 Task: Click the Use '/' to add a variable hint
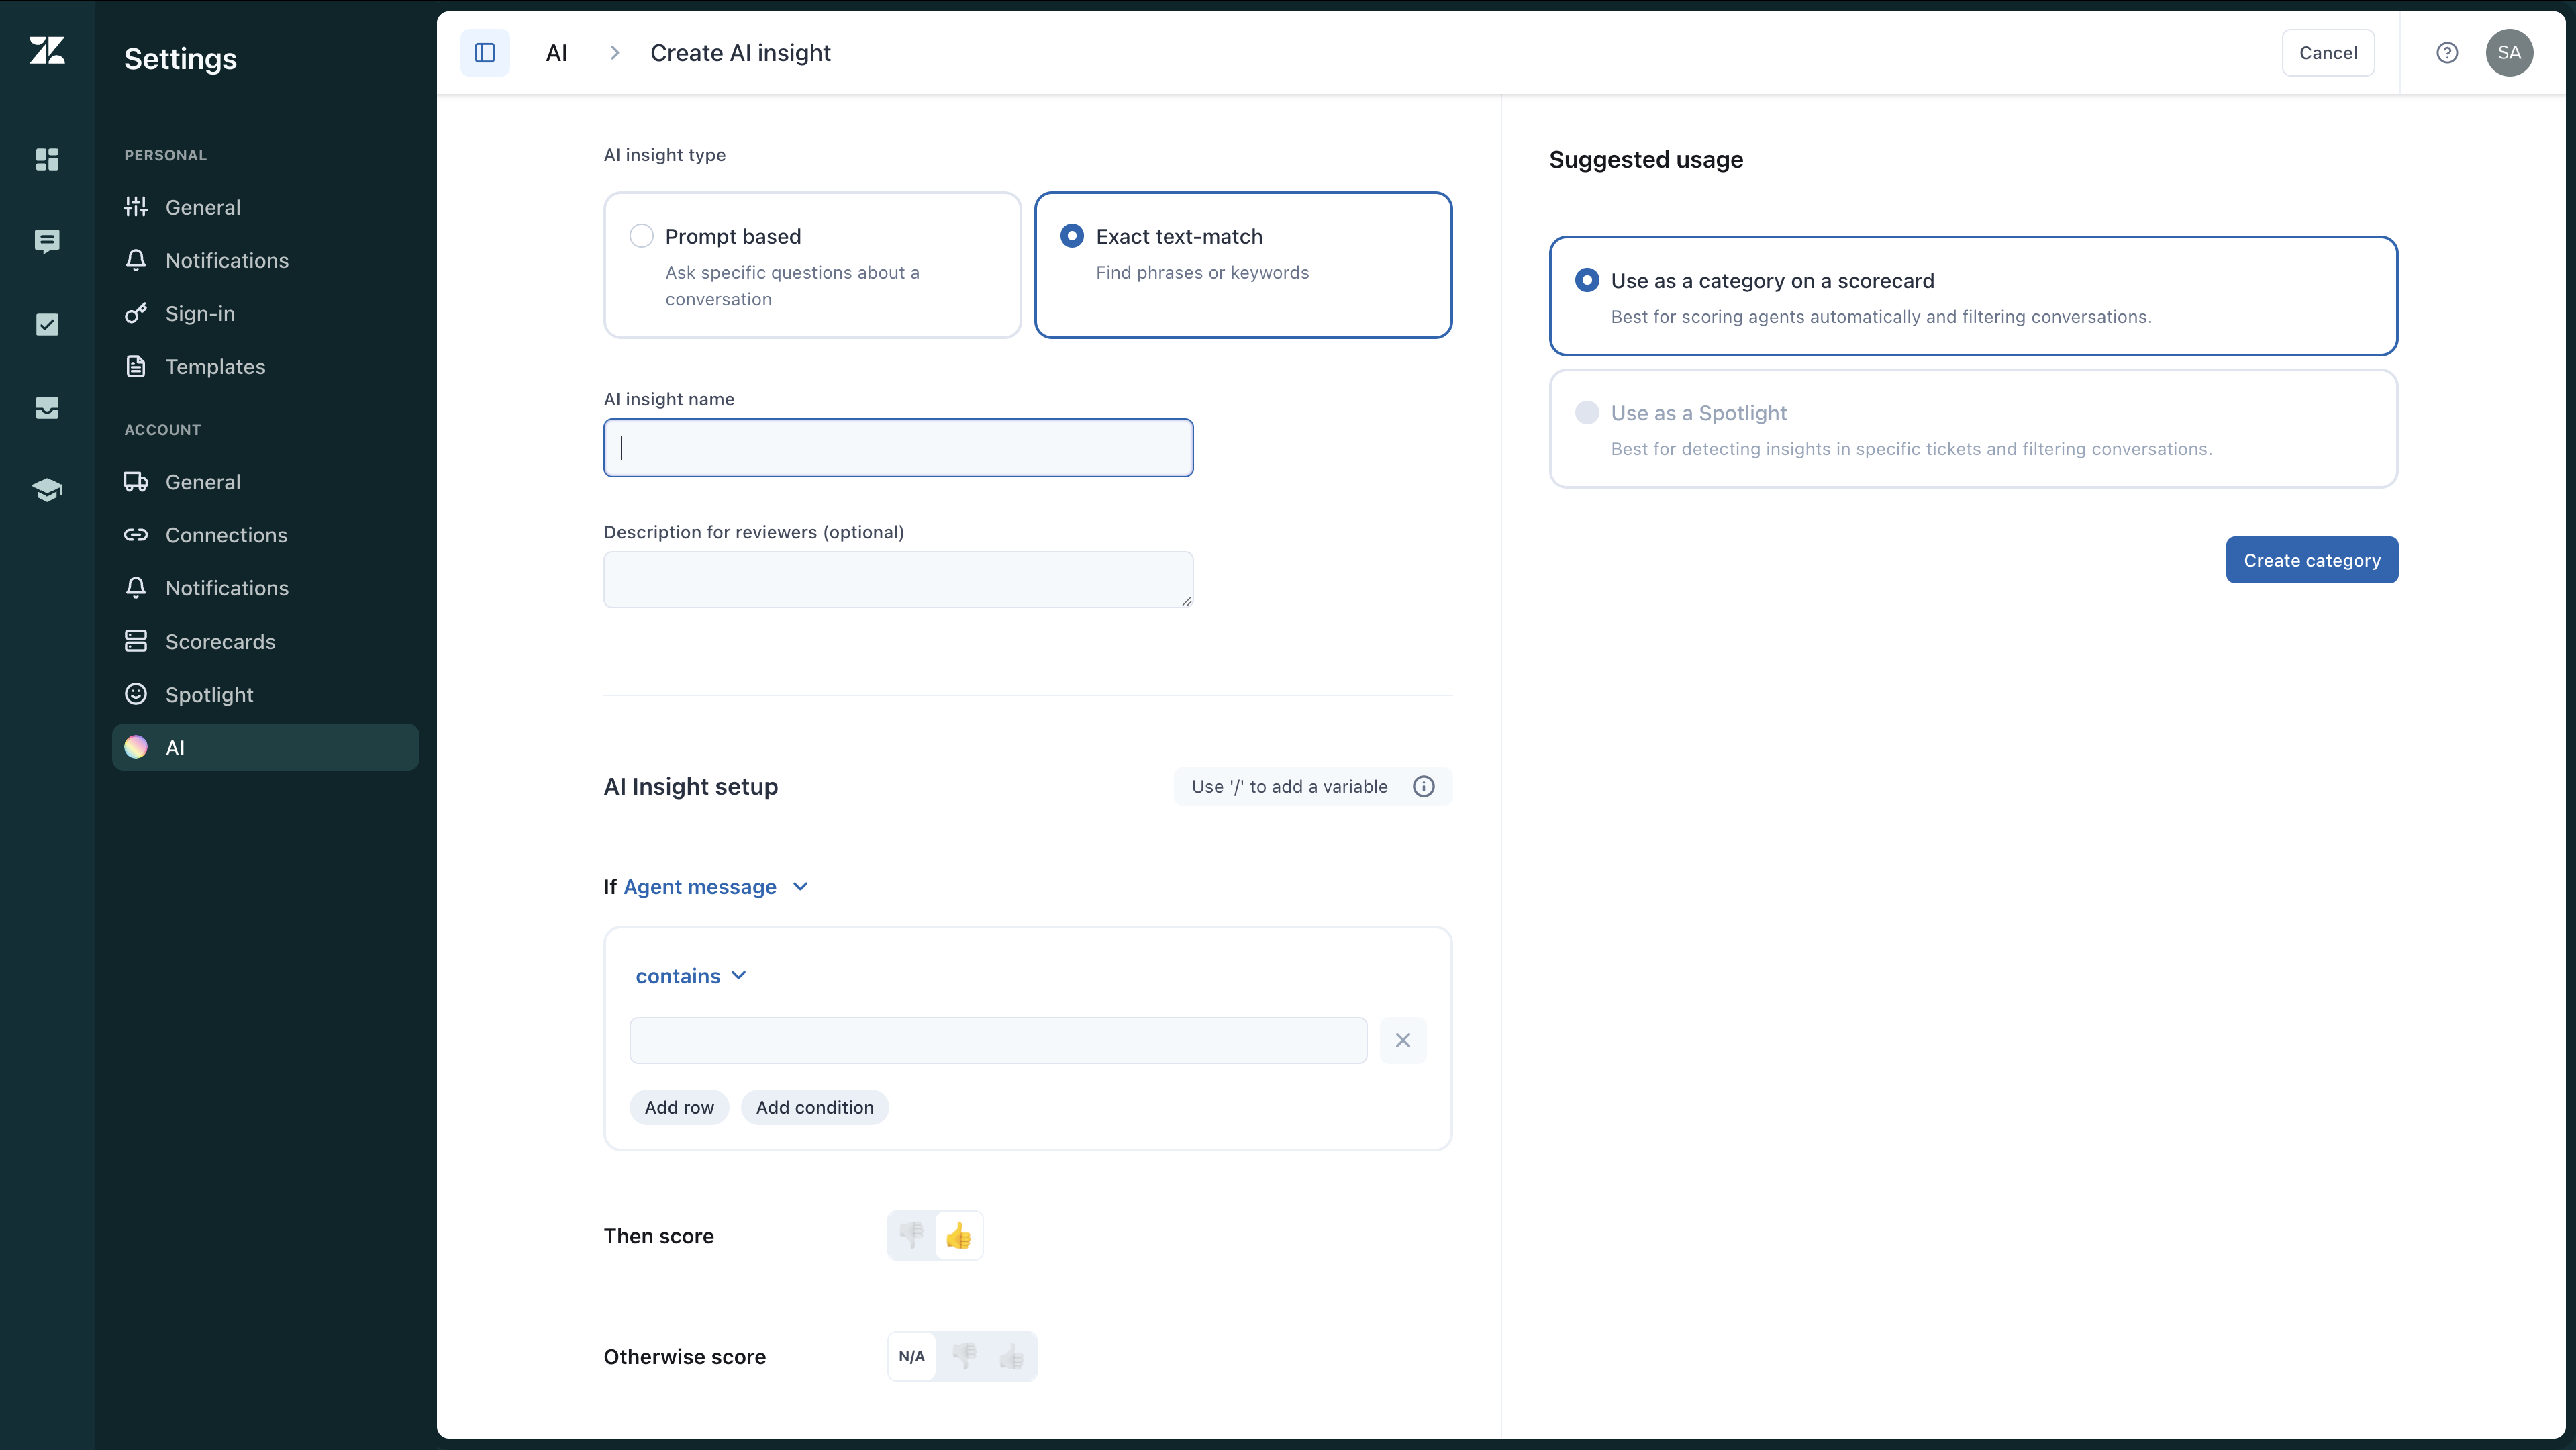point(1289,787)
